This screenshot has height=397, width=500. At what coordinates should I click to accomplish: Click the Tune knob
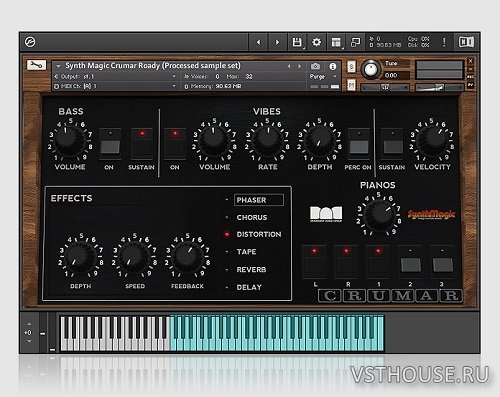(x=370, y=69)
